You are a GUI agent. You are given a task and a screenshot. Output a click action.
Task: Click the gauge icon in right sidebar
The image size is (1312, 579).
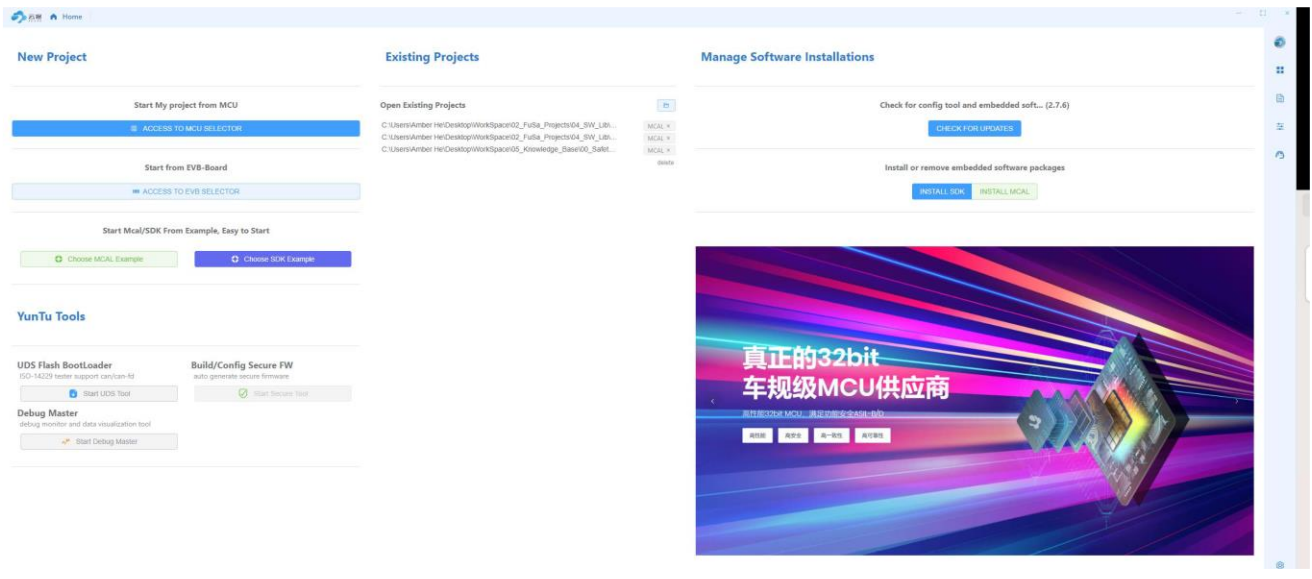click(x=1279, y=155)
